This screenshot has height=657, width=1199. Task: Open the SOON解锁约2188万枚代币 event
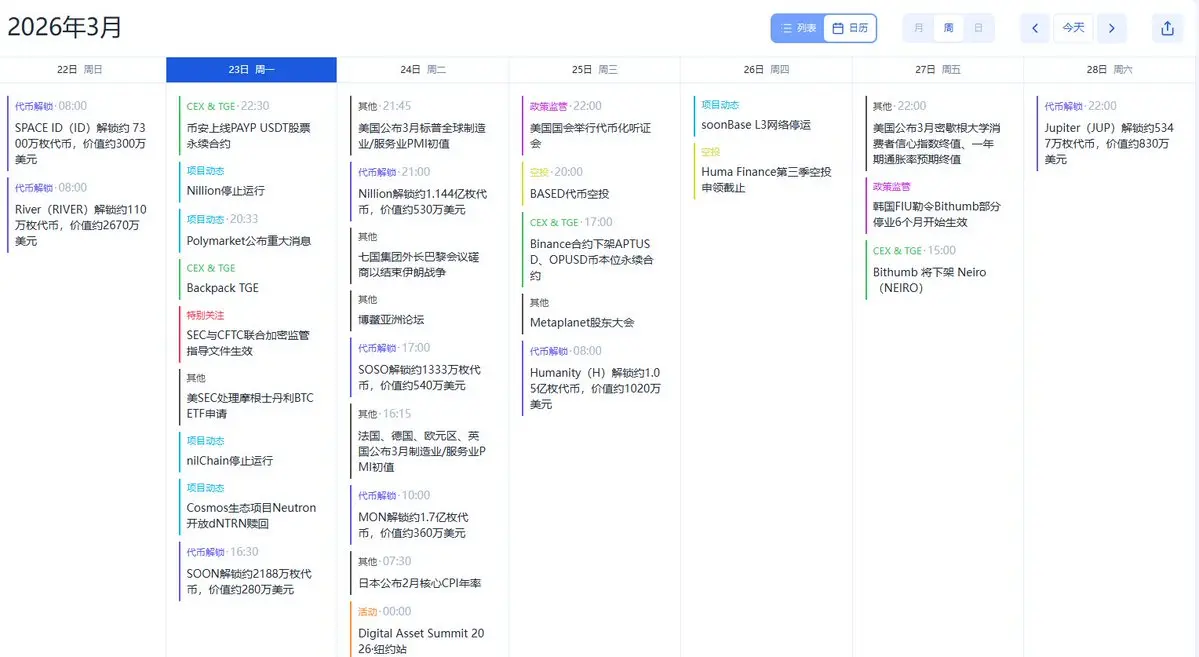pyautogui.click(x=254, y=571)
